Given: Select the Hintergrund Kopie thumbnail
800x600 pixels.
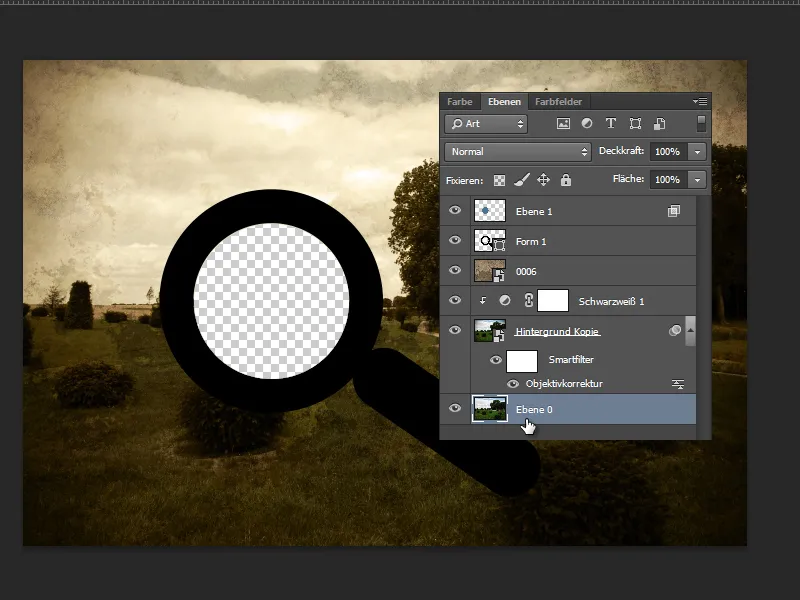Looking at the screenshot, I should click(x=490, y=331).
